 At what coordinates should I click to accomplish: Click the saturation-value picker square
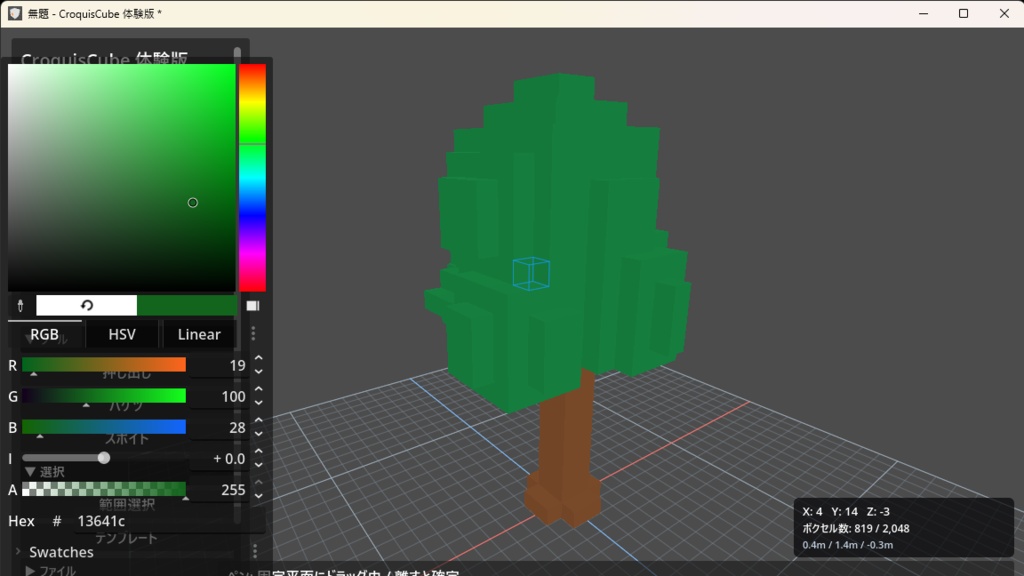(121, 178)
